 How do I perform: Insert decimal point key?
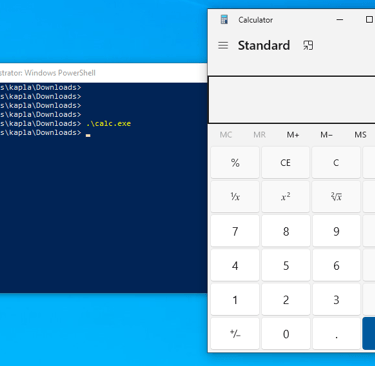(336, 334)
